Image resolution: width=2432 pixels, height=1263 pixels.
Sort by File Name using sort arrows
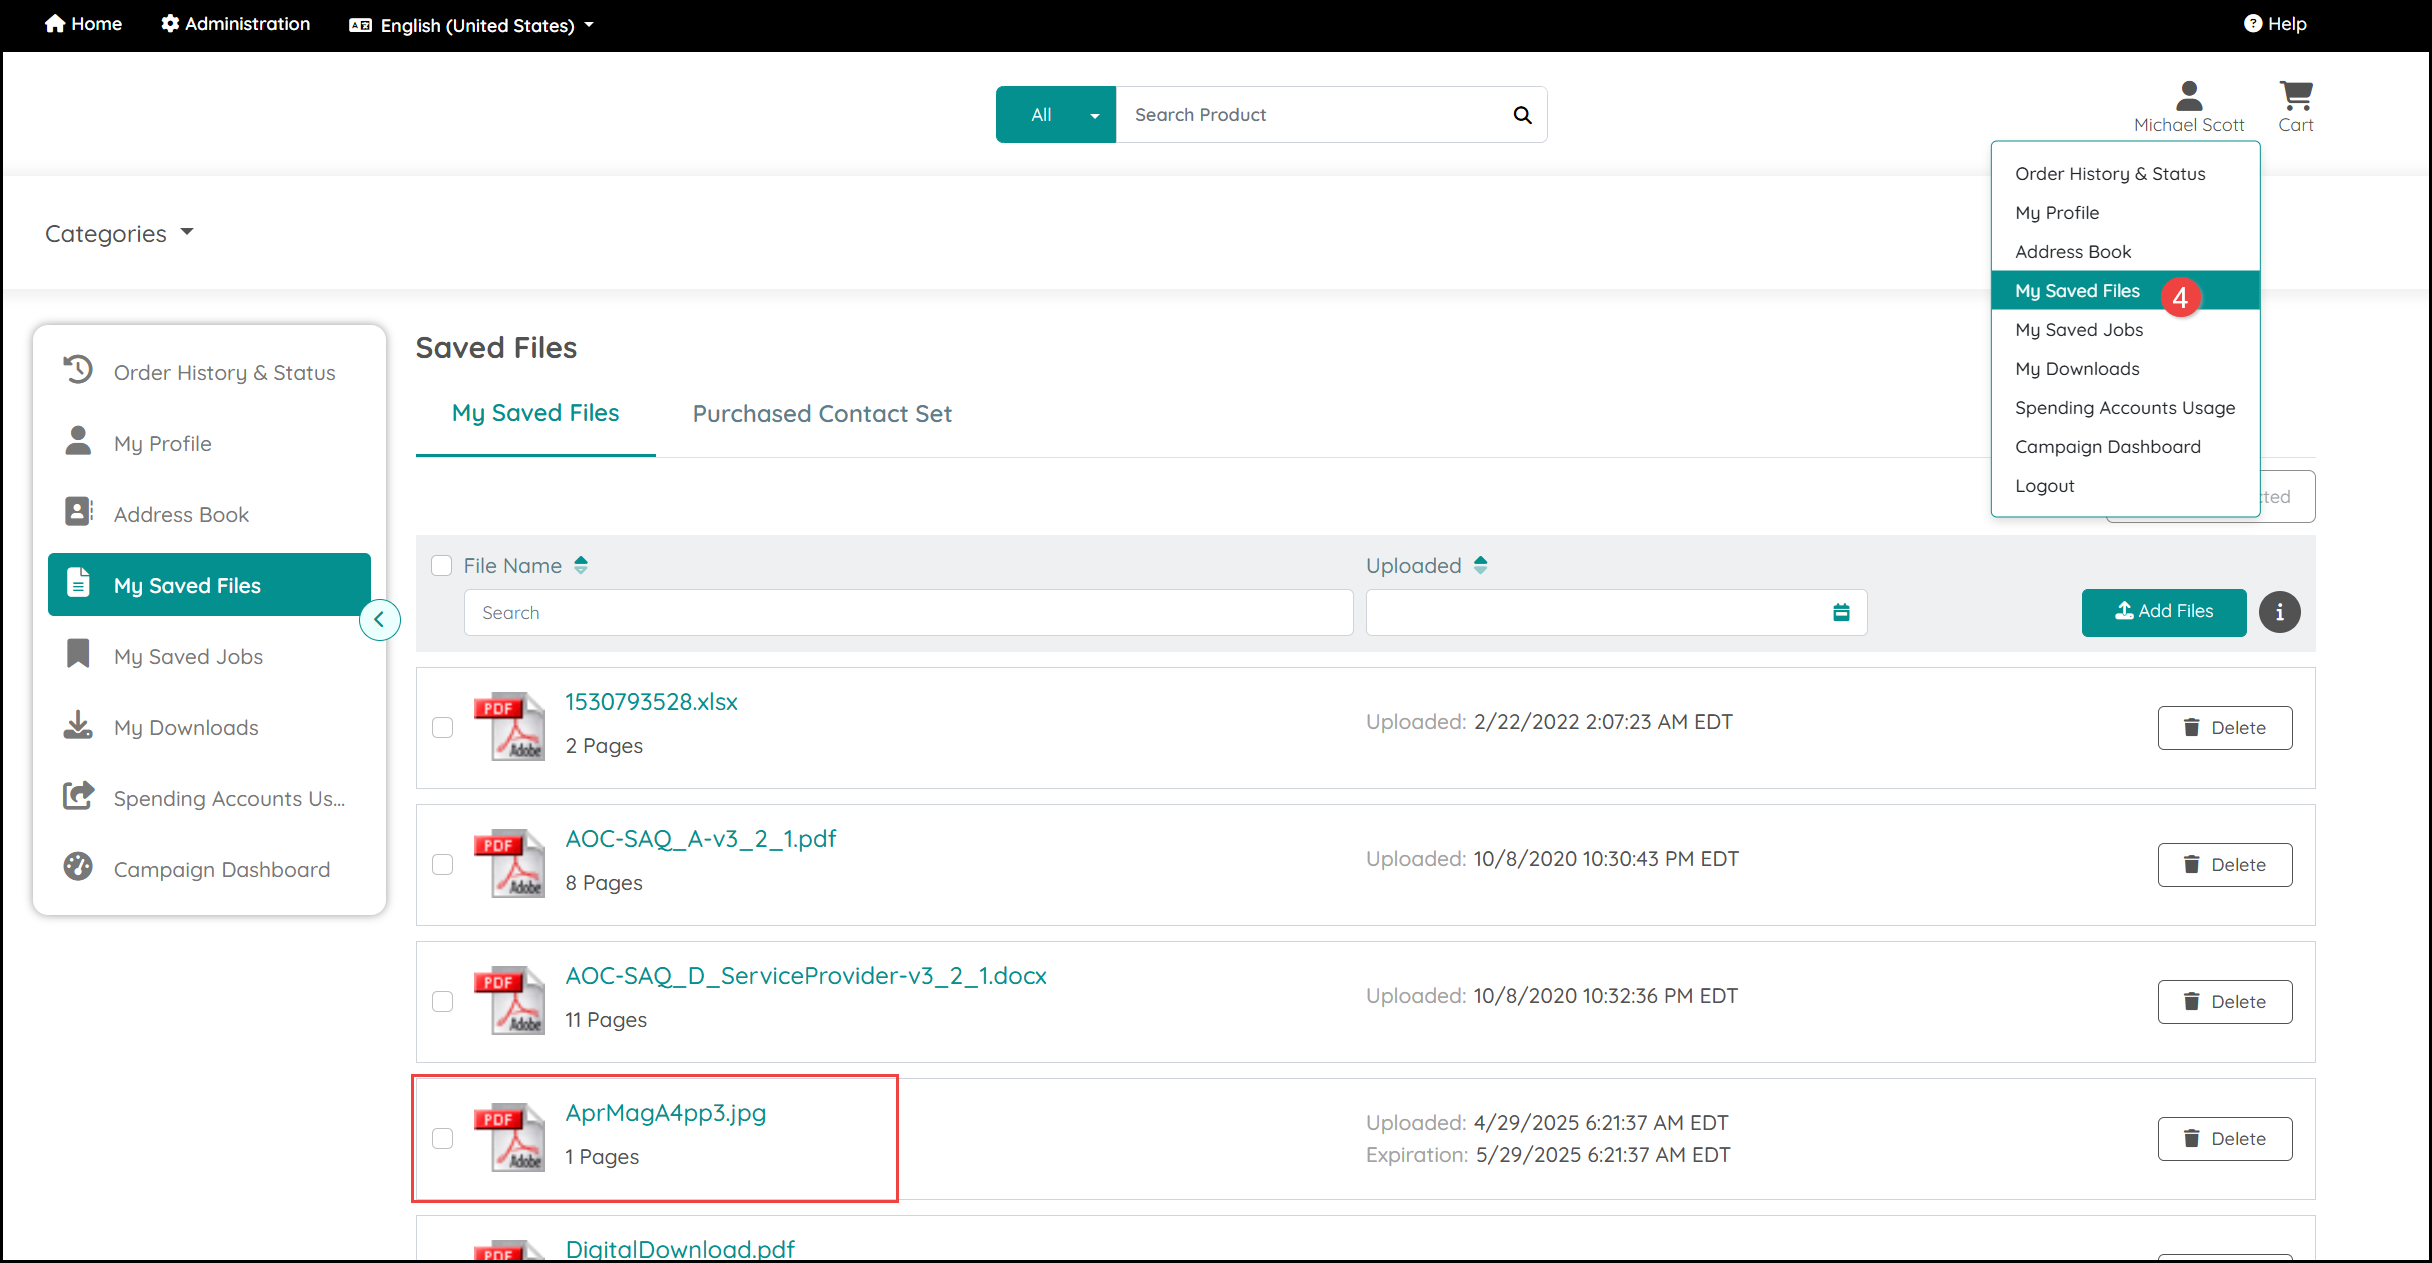(x=581, y=565)
